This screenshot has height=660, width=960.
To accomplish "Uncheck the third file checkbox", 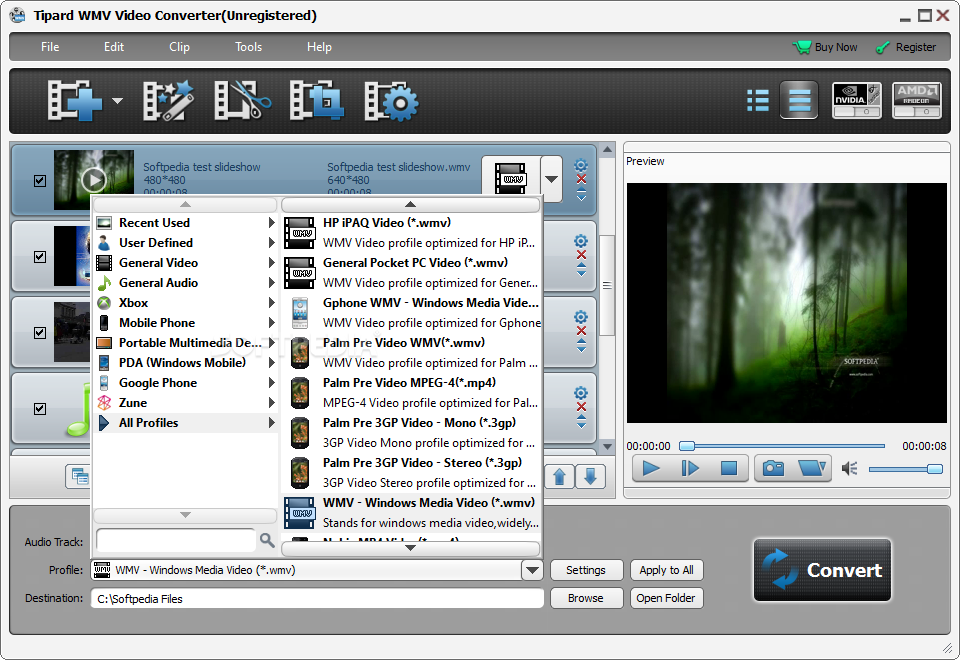I will pos(40,332).
